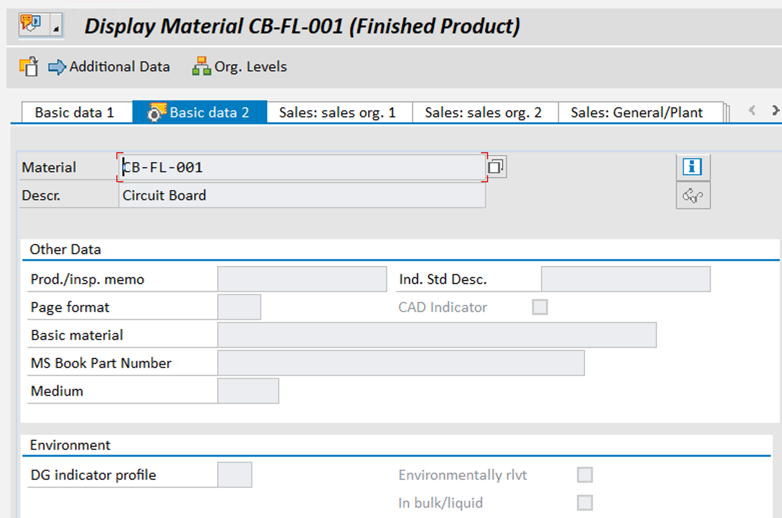Screen dimensions: 782x518
Task: Click the DG indicator profile field
Action: coord(234,475)
